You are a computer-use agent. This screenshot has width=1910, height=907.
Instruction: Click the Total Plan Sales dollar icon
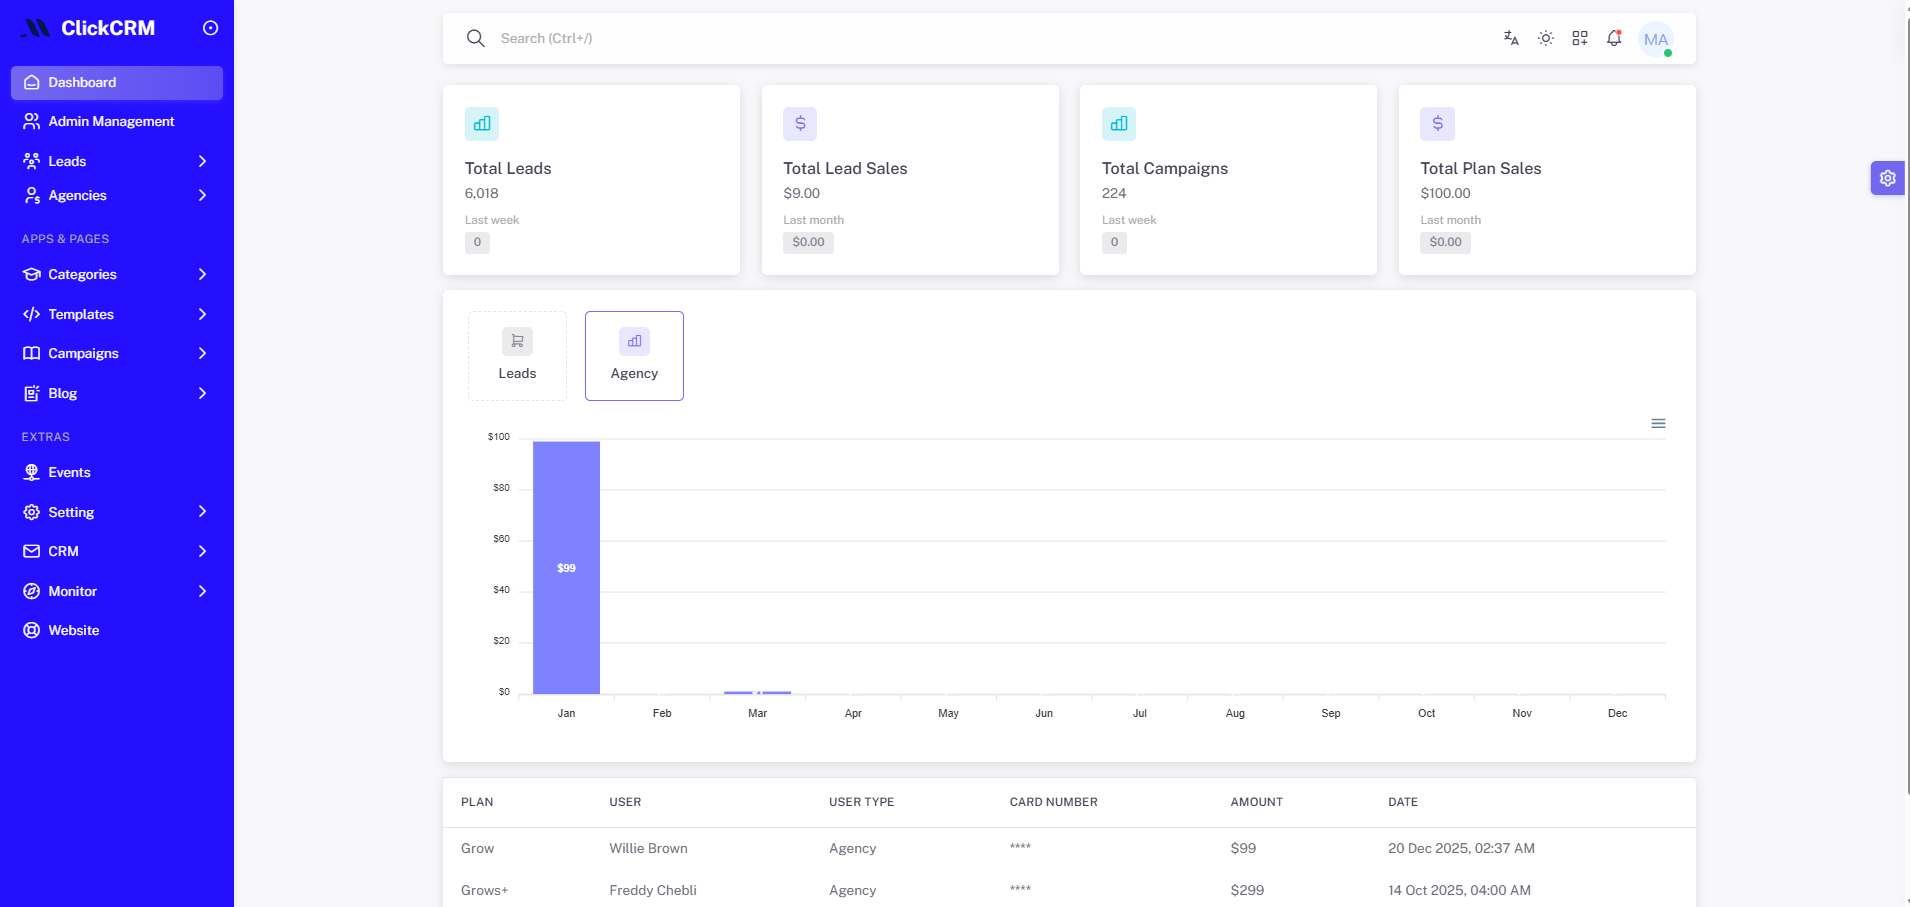(1437, 124)
